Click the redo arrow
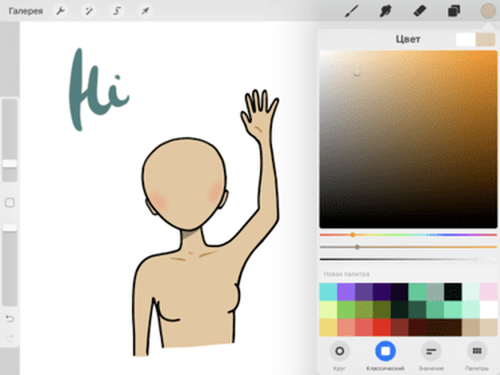Viewport: 500px width, 375px height. pos(10,338)
